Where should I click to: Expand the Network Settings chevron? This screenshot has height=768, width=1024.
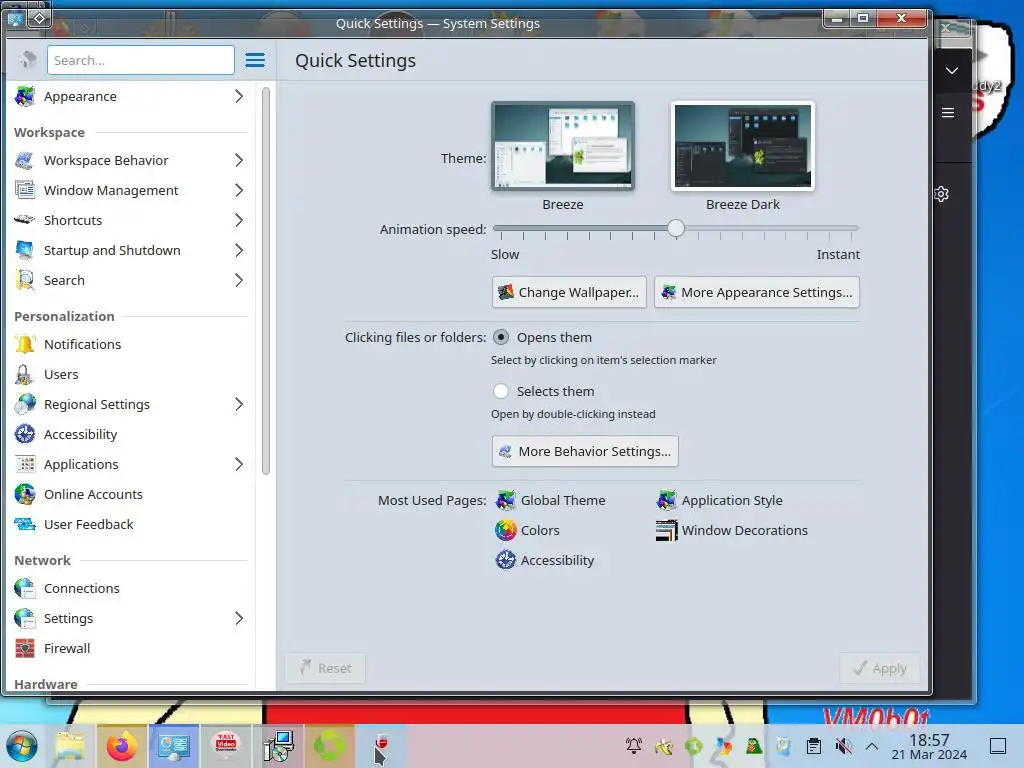(239, 618)
